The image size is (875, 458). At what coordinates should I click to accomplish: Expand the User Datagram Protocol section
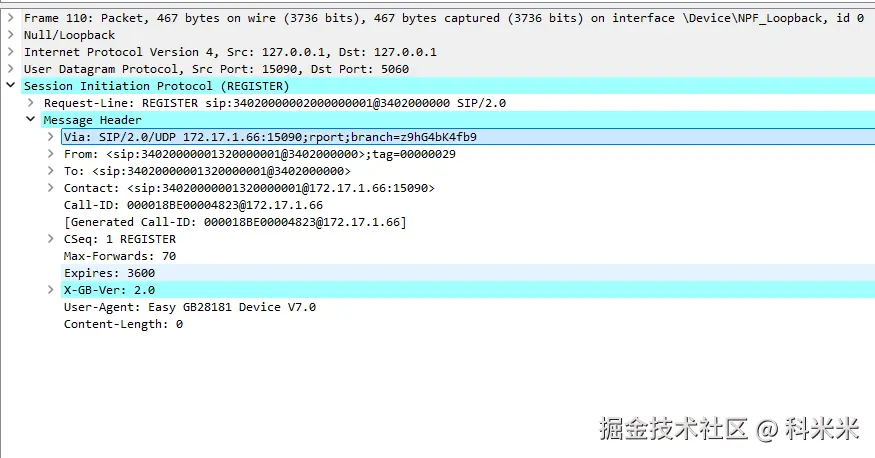tap(10, 69)
